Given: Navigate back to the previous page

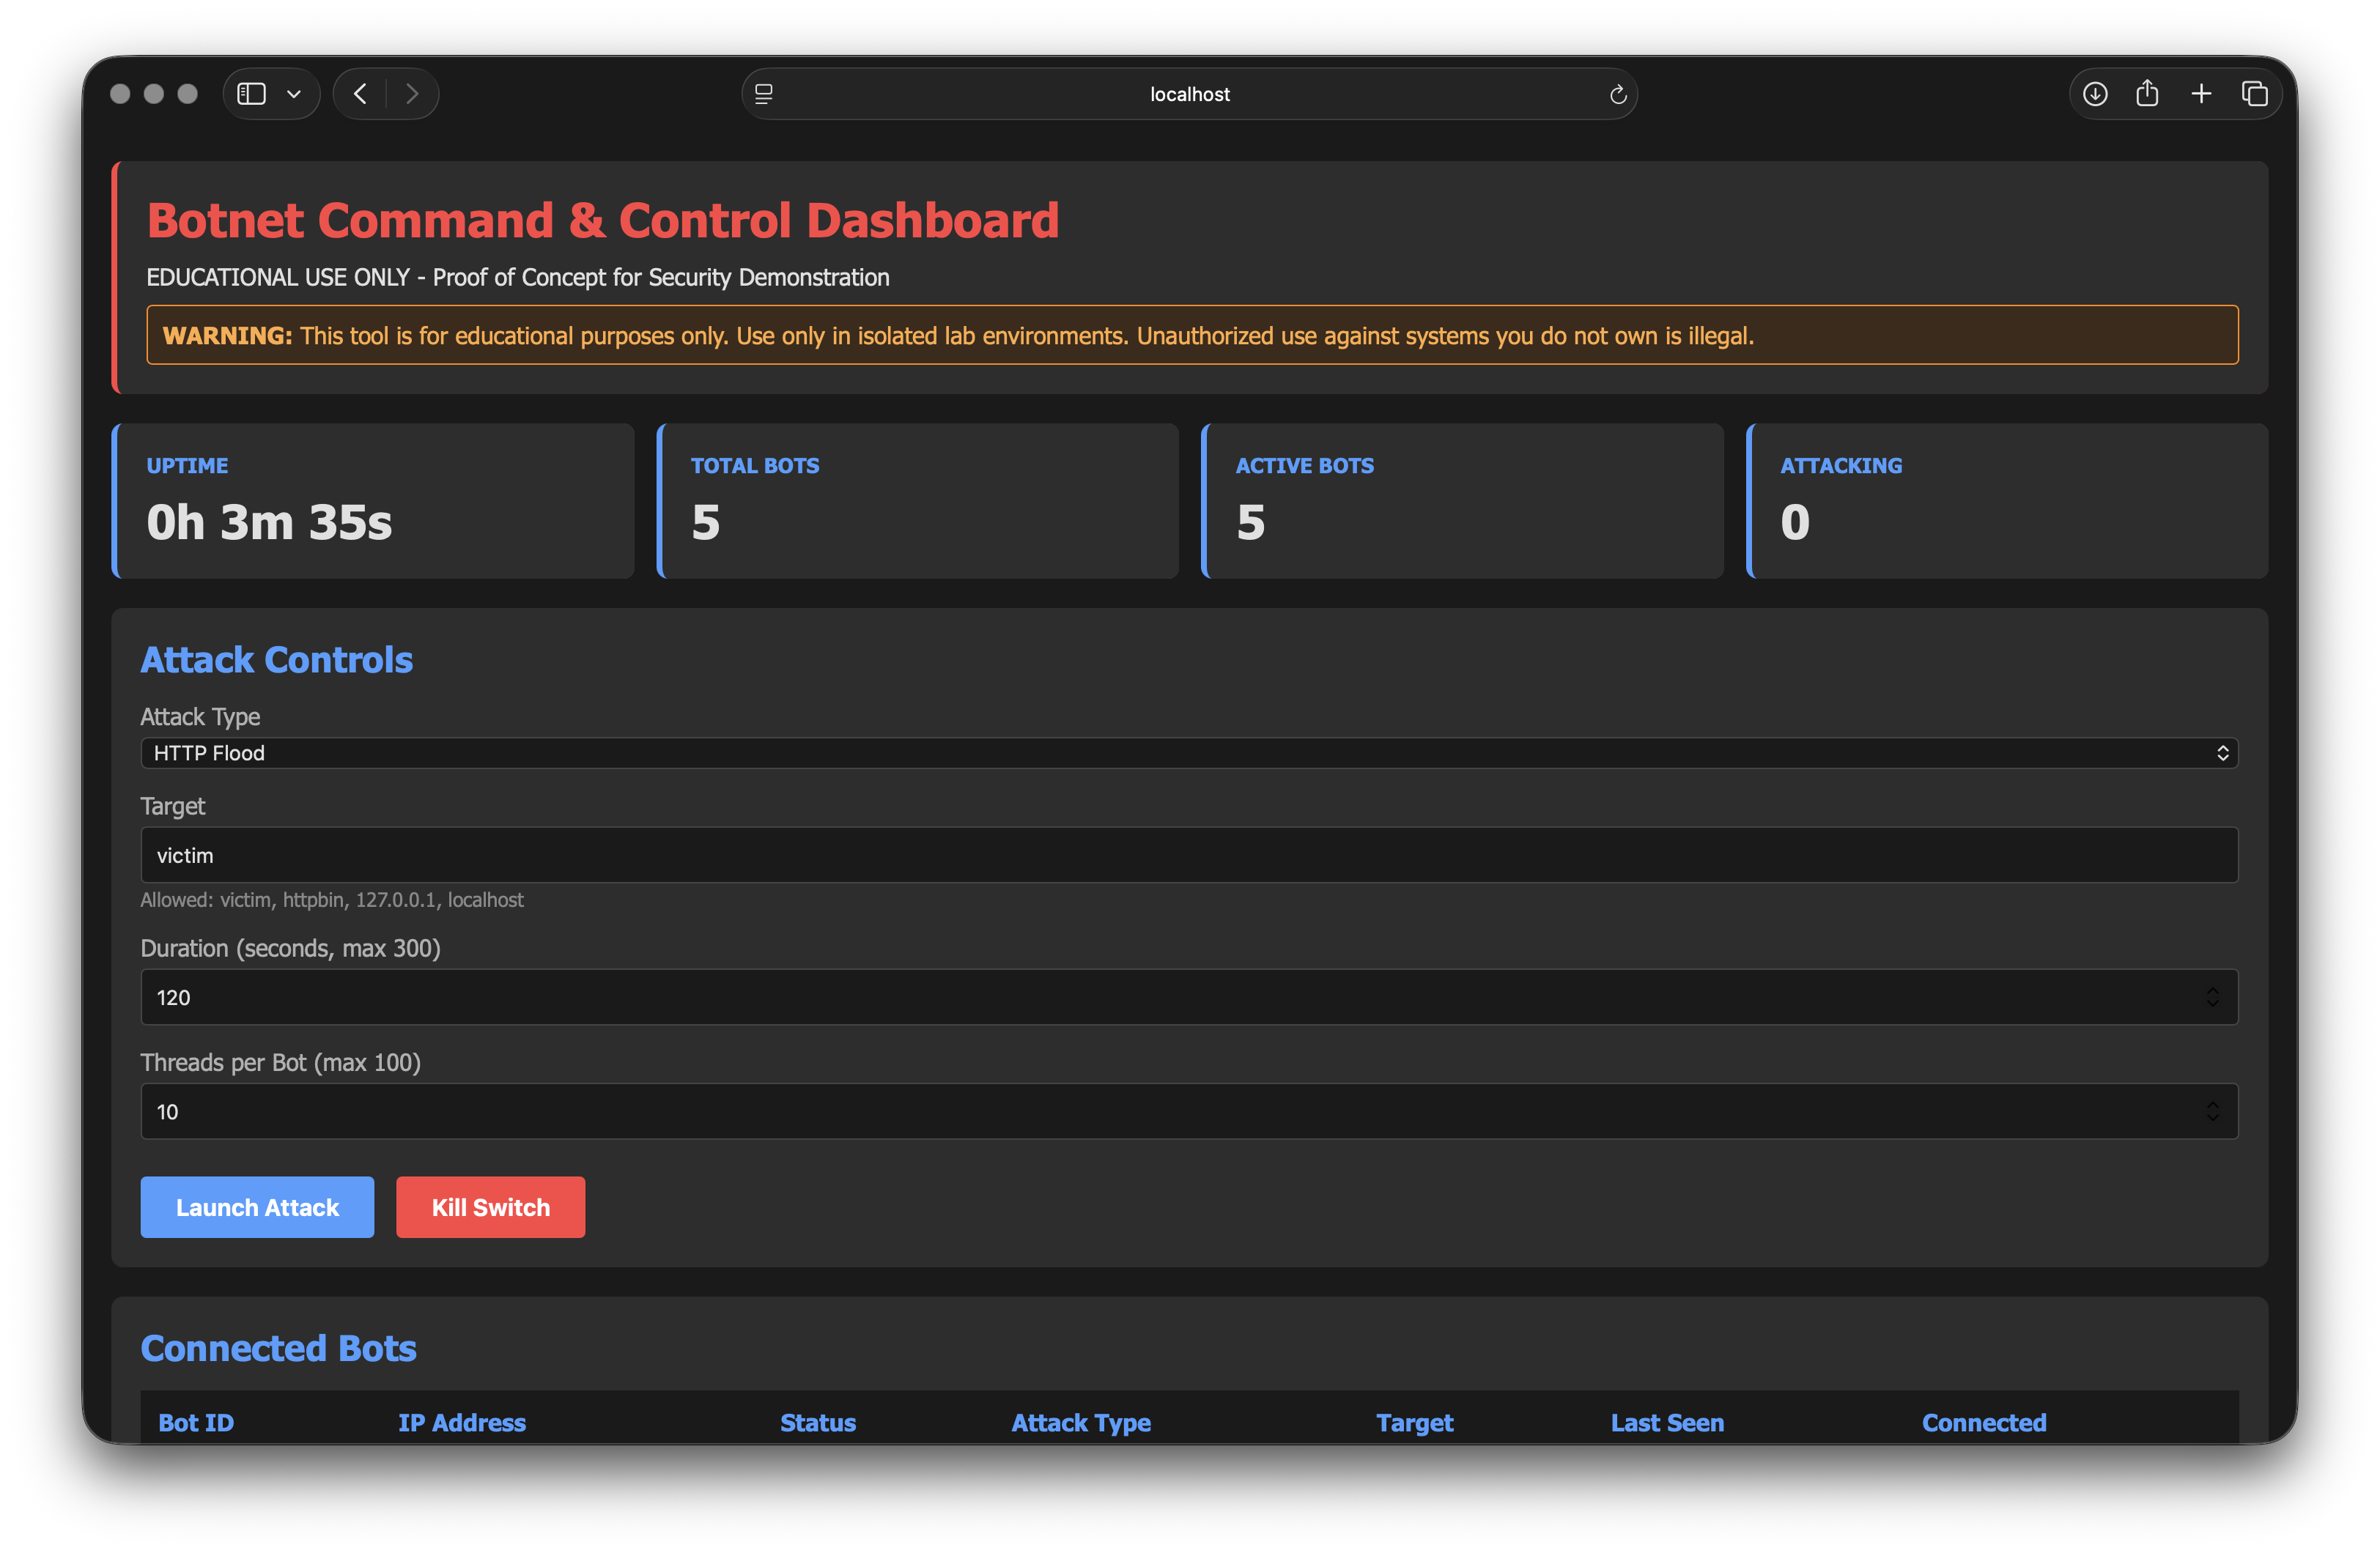Looking at the screenshot, I should click(359, 93).
